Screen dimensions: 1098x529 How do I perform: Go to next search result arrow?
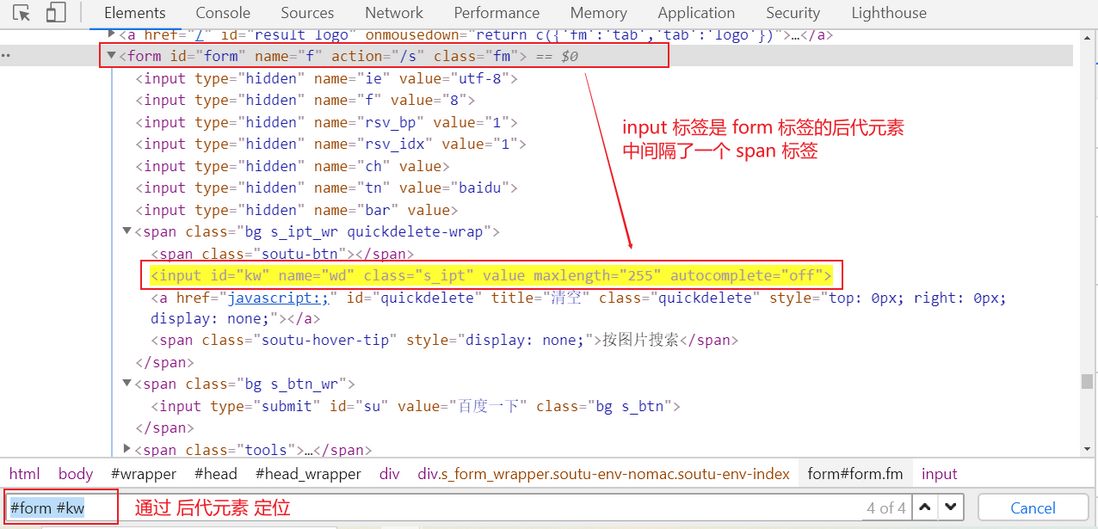[952, 507]
